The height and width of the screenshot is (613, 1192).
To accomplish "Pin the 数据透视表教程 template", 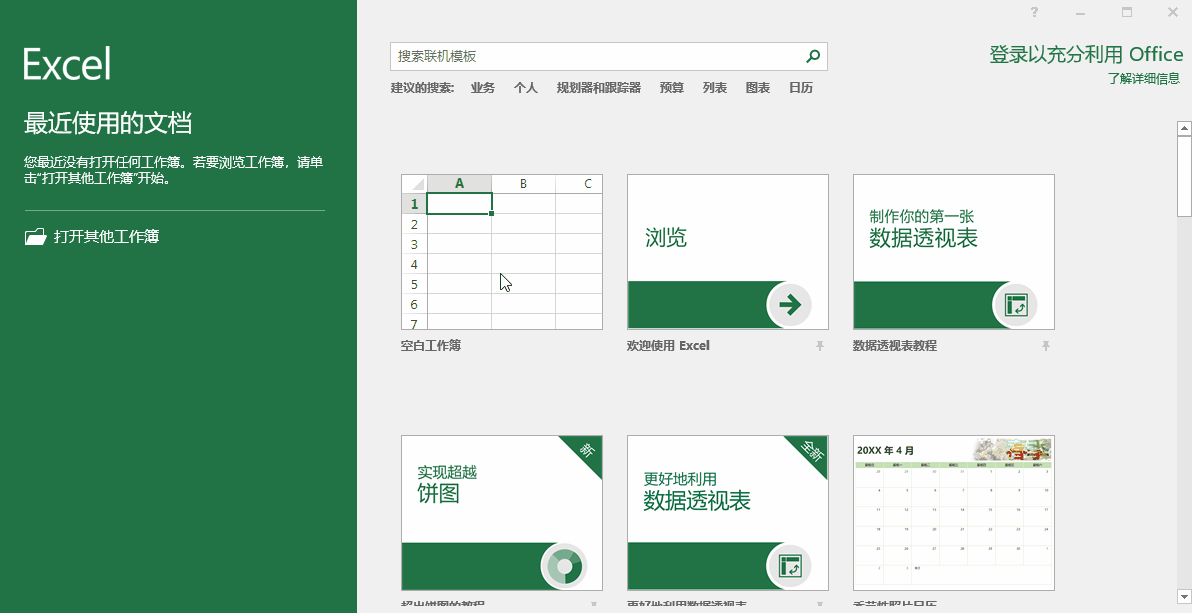I will [x=1046, y=346].
